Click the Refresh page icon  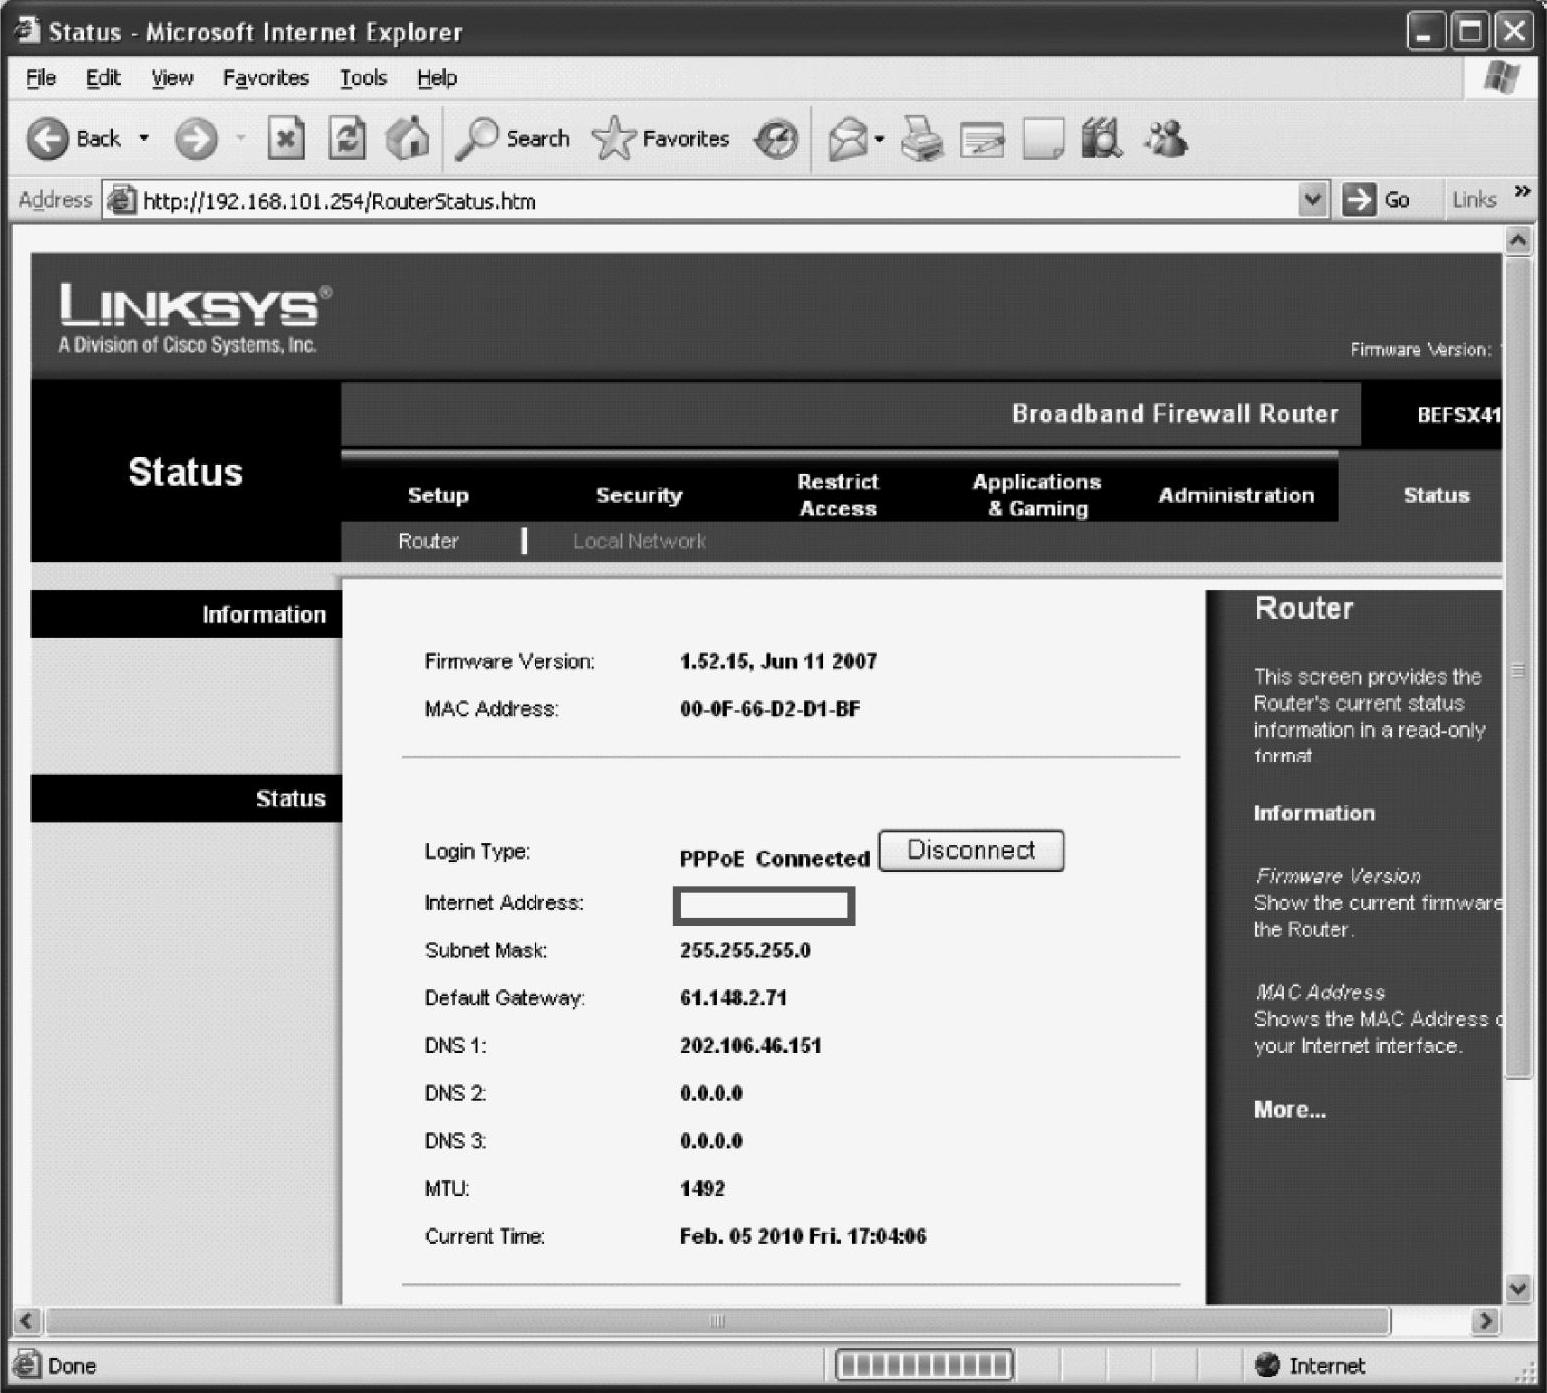[x=347, y=138]
